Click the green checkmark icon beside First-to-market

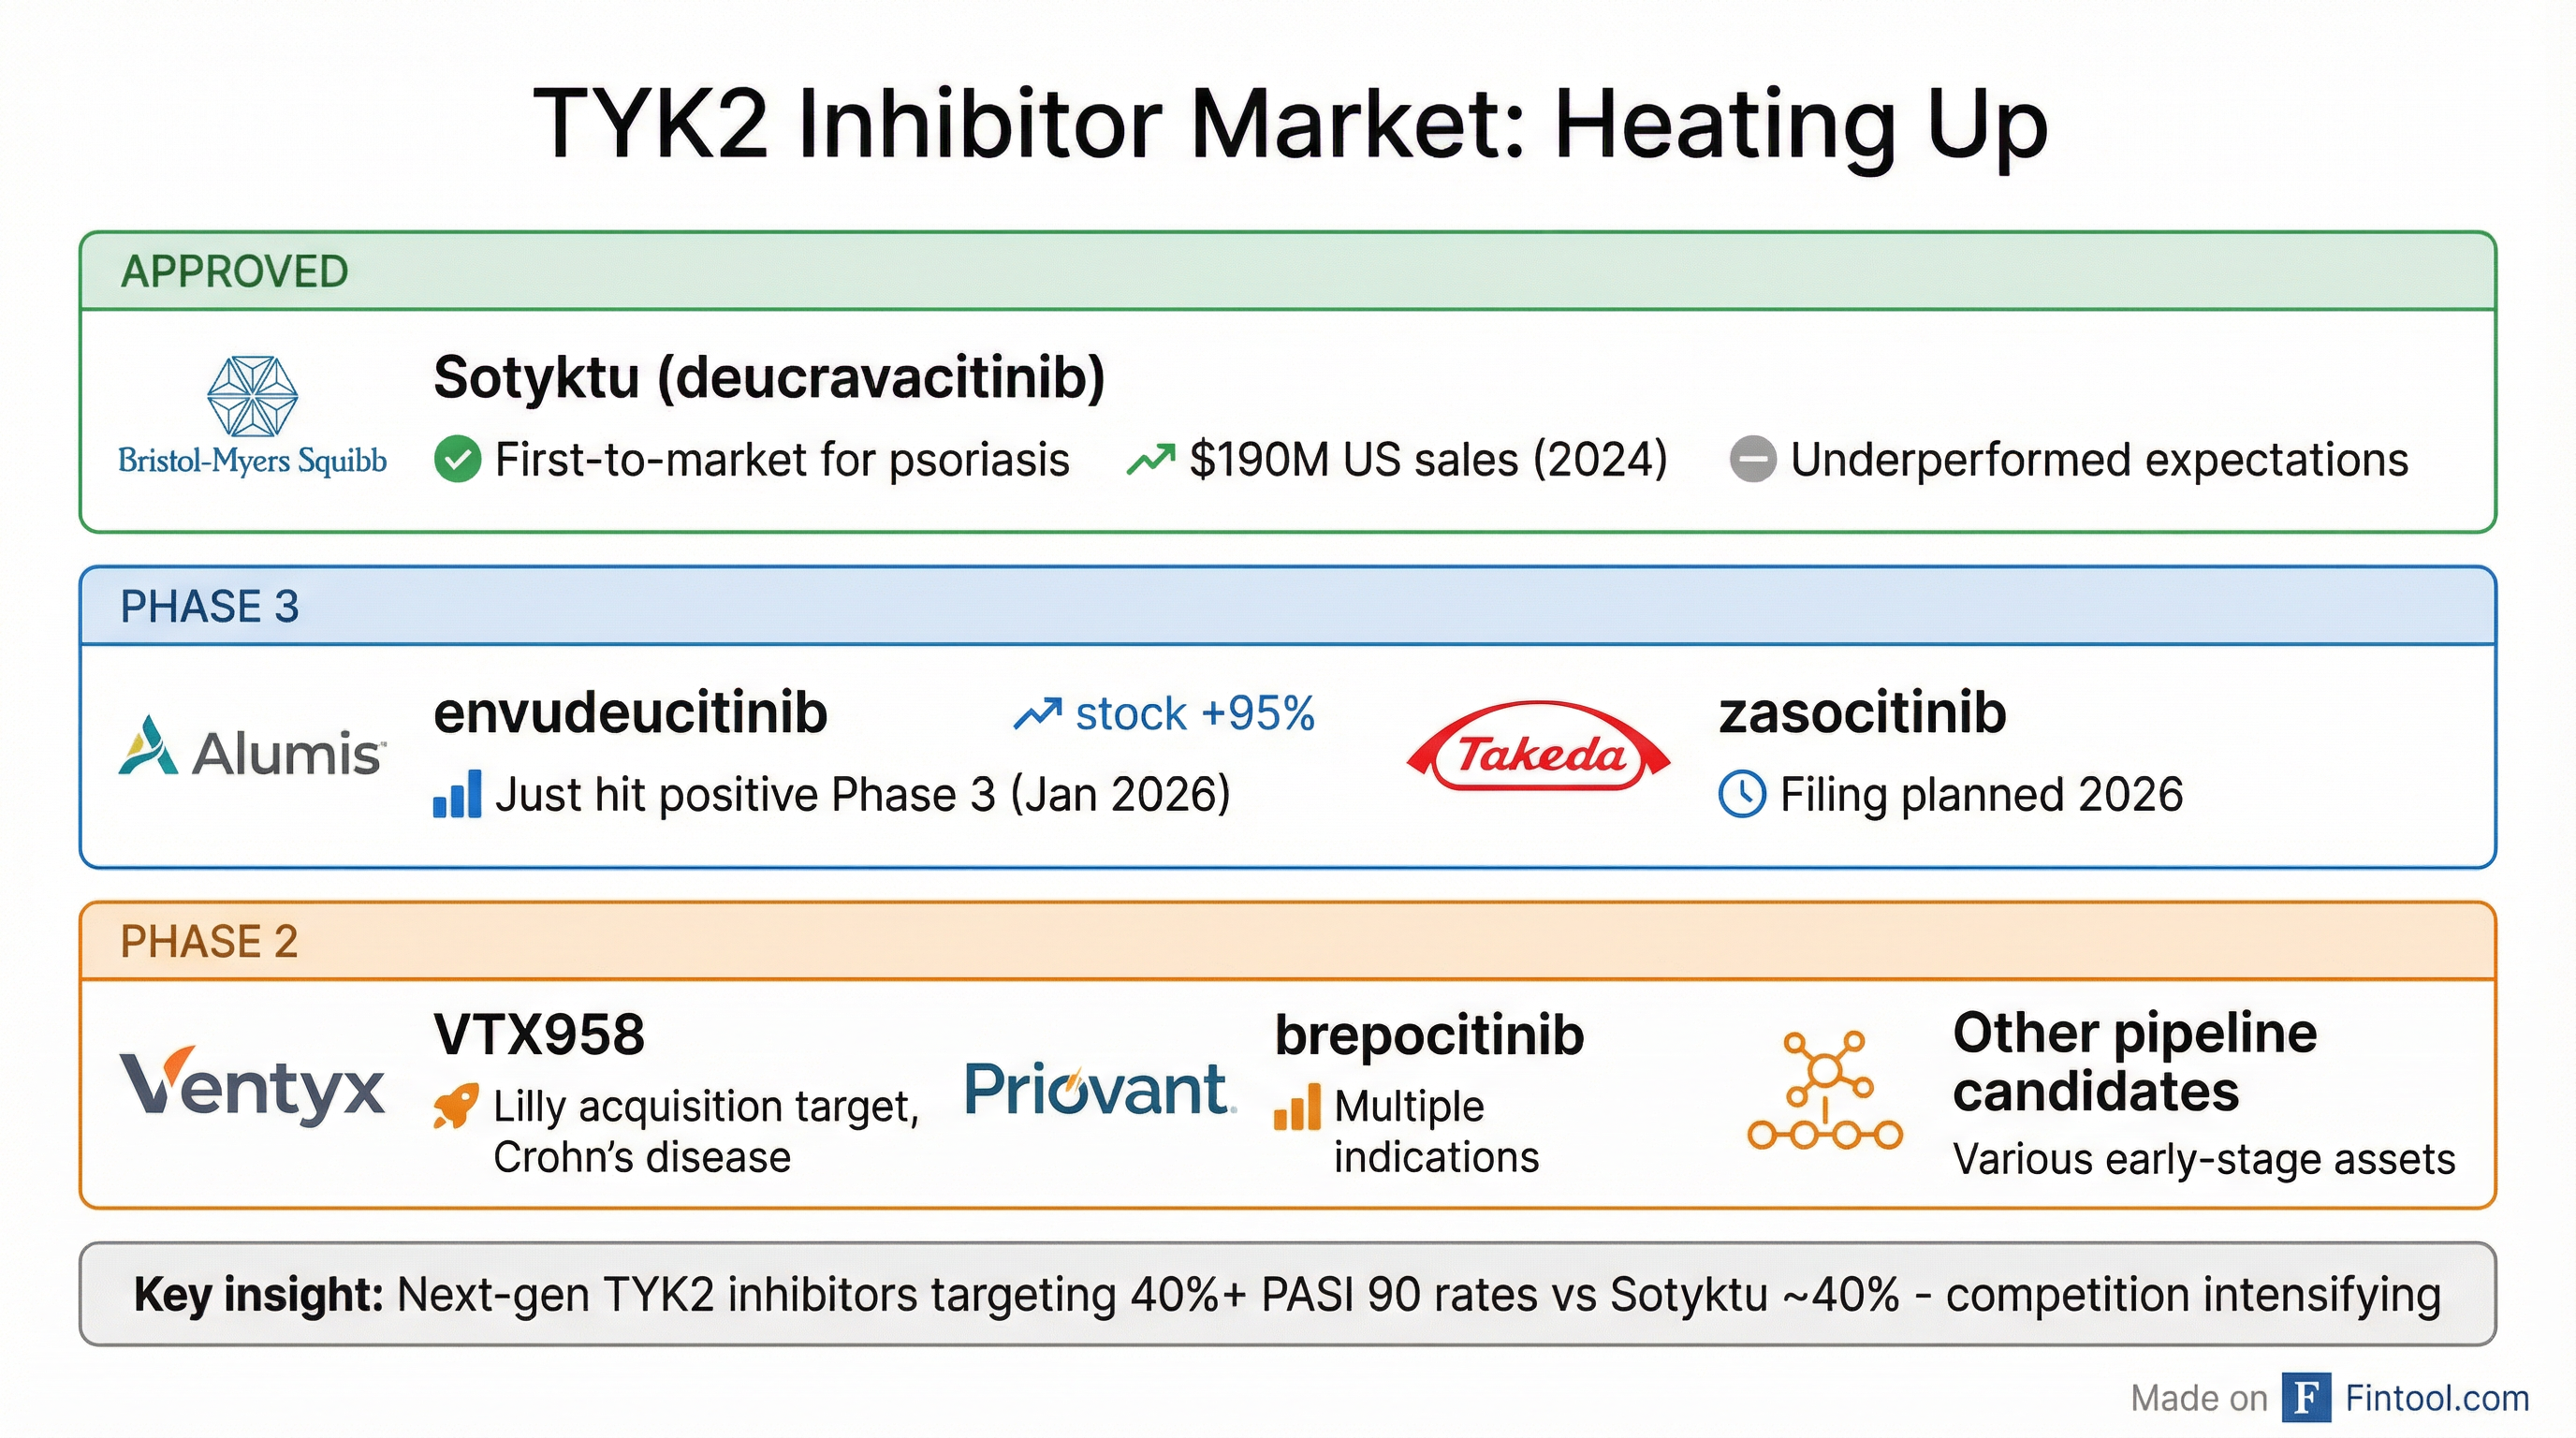point(458,460)
